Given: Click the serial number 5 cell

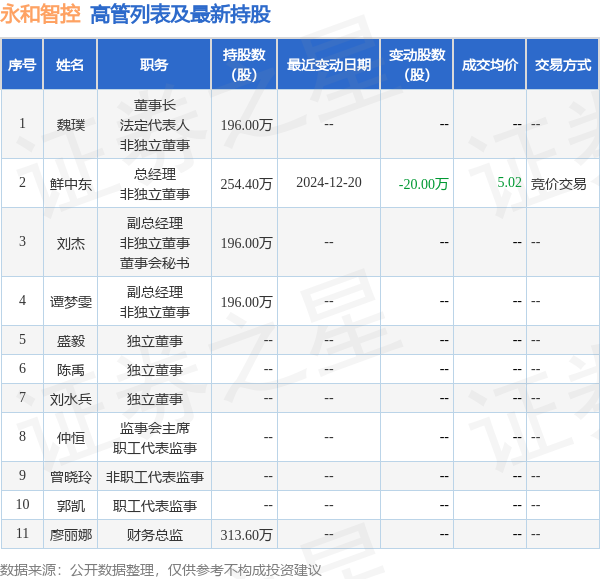Looking at the screenshot, I should (23, 339).
